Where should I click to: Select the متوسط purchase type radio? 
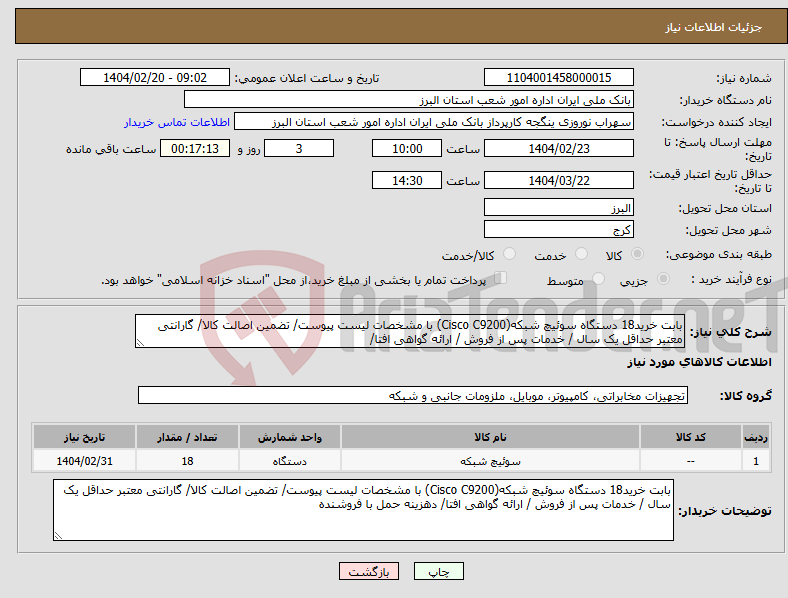tap(599, 278)
